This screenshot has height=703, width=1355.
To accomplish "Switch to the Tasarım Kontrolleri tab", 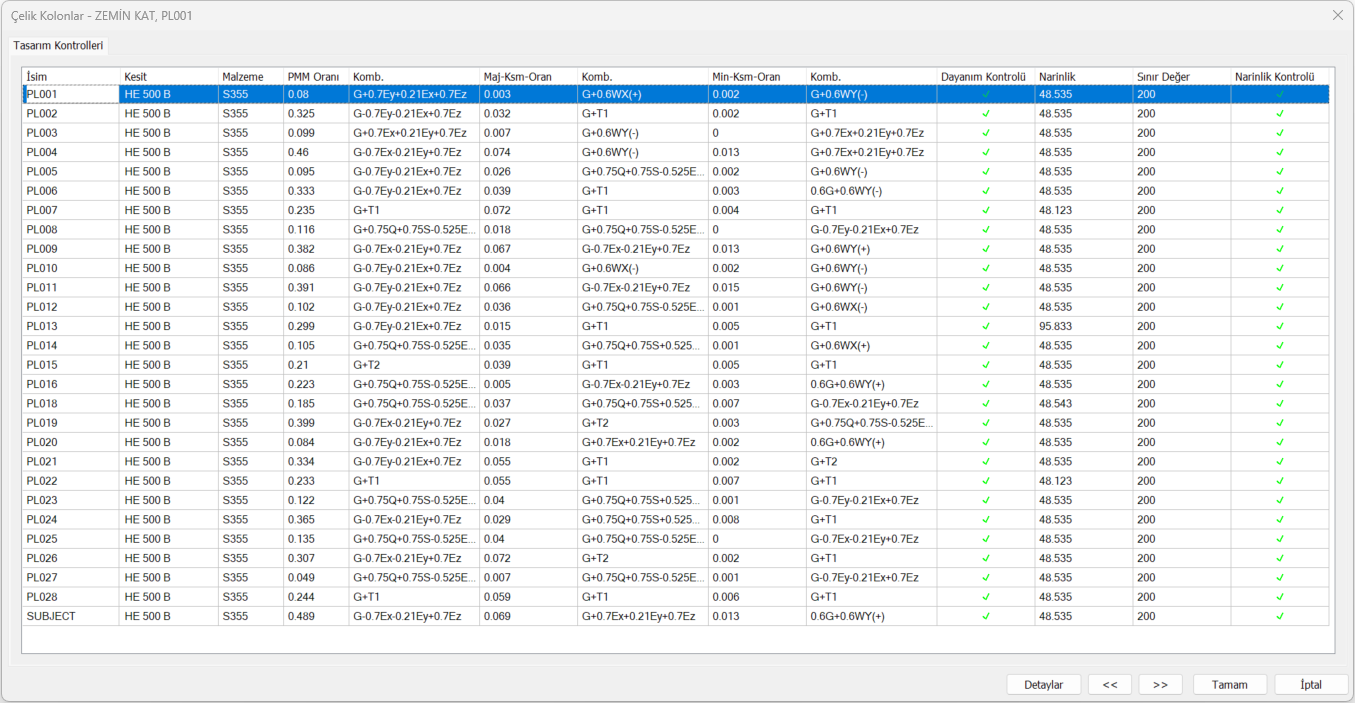I will pyautogui.click(x=58, y=46).
